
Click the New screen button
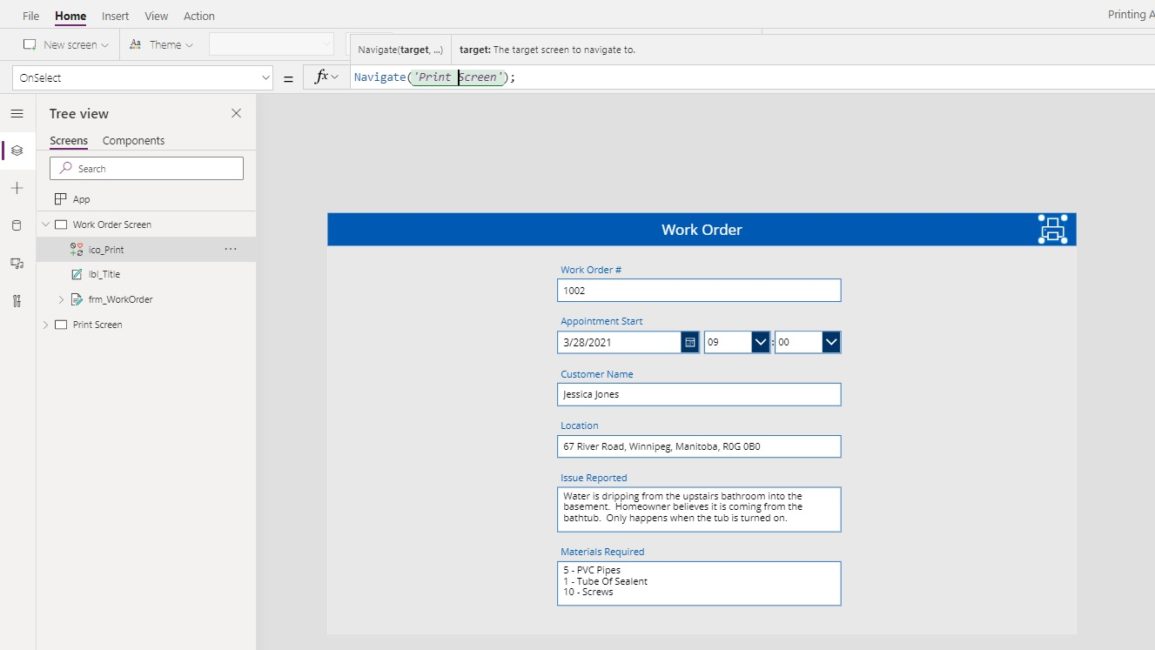tap(66, 45)
